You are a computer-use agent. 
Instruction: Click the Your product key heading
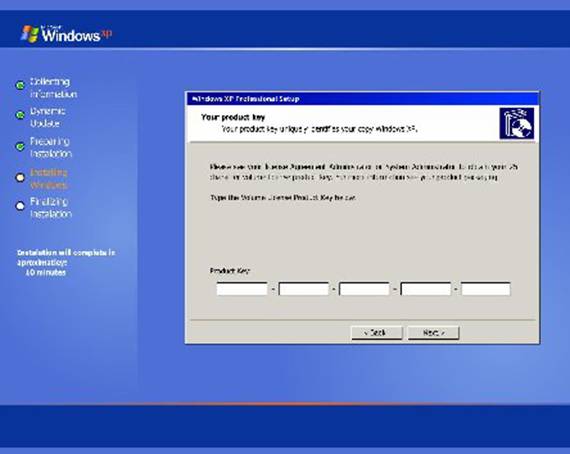pyautogui.click(x=233, y=117)
